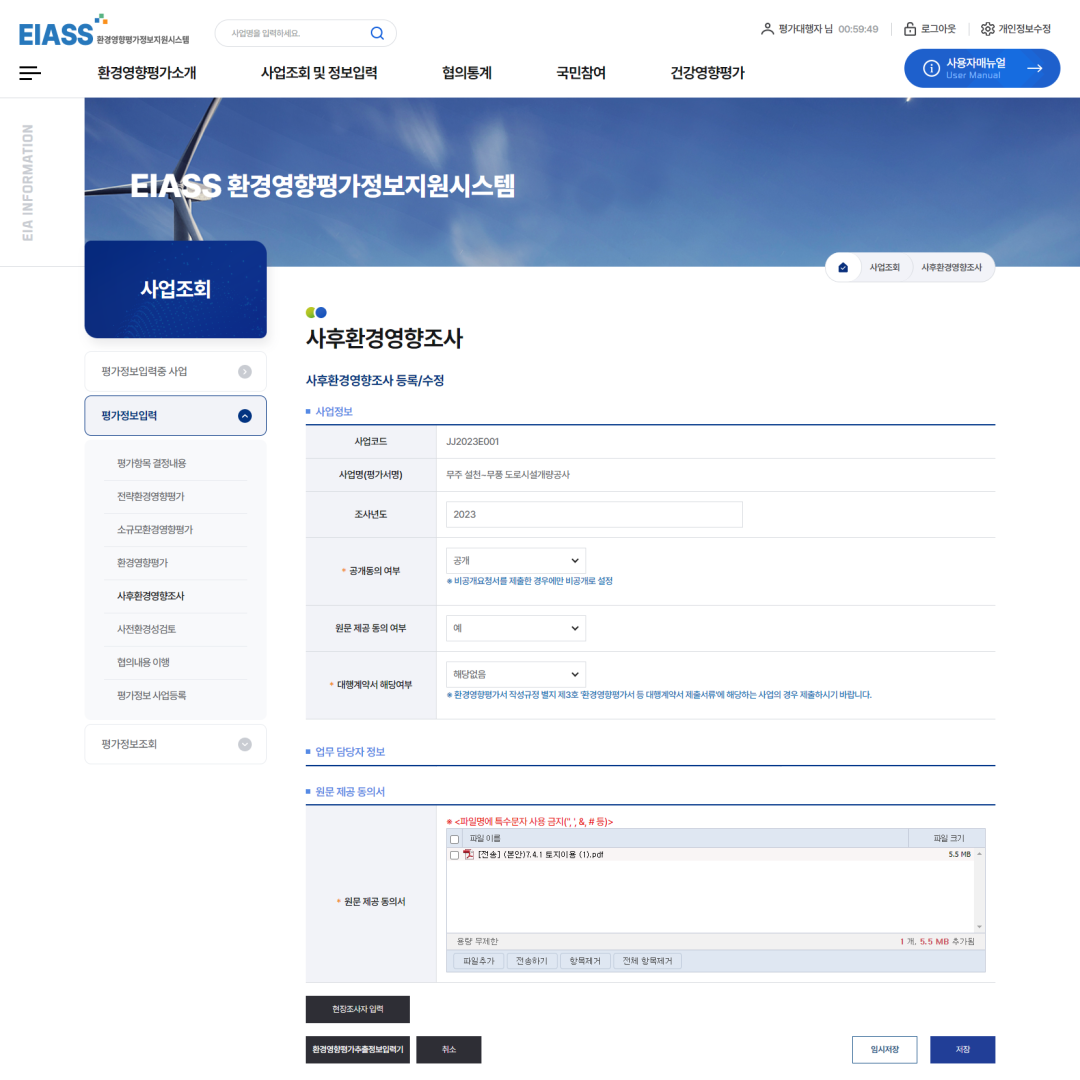Click the 로그아웃 lock icon

coord(910,29)
